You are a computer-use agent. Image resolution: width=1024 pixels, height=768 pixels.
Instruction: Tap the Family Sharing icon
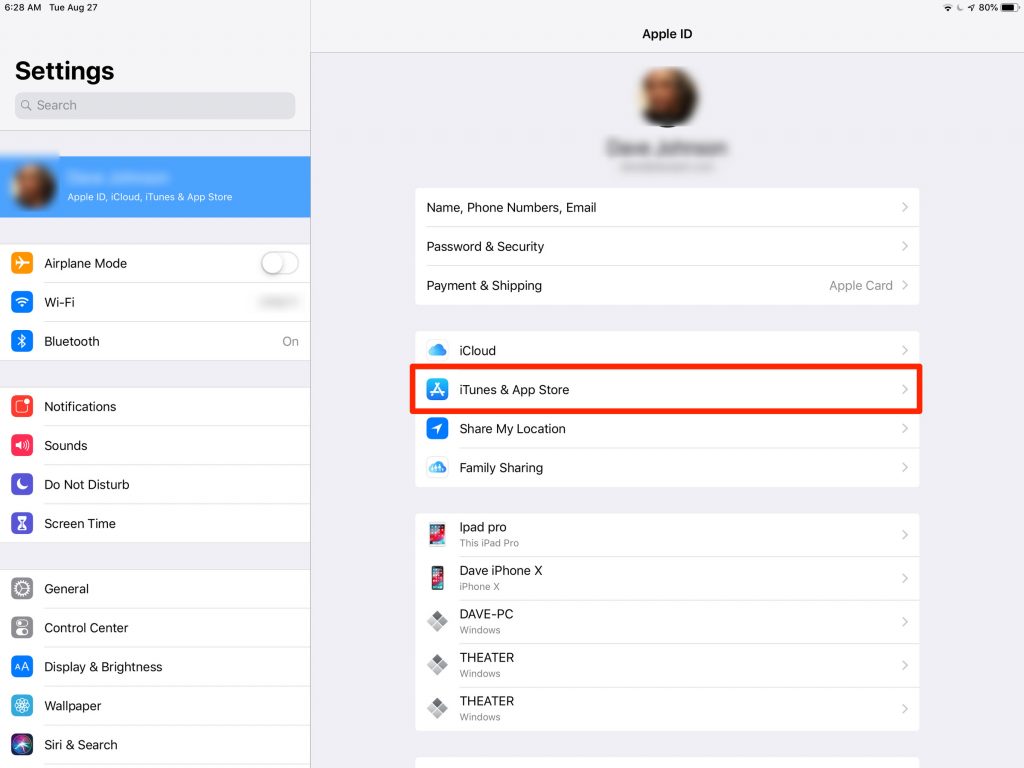[x=437, y=468]
